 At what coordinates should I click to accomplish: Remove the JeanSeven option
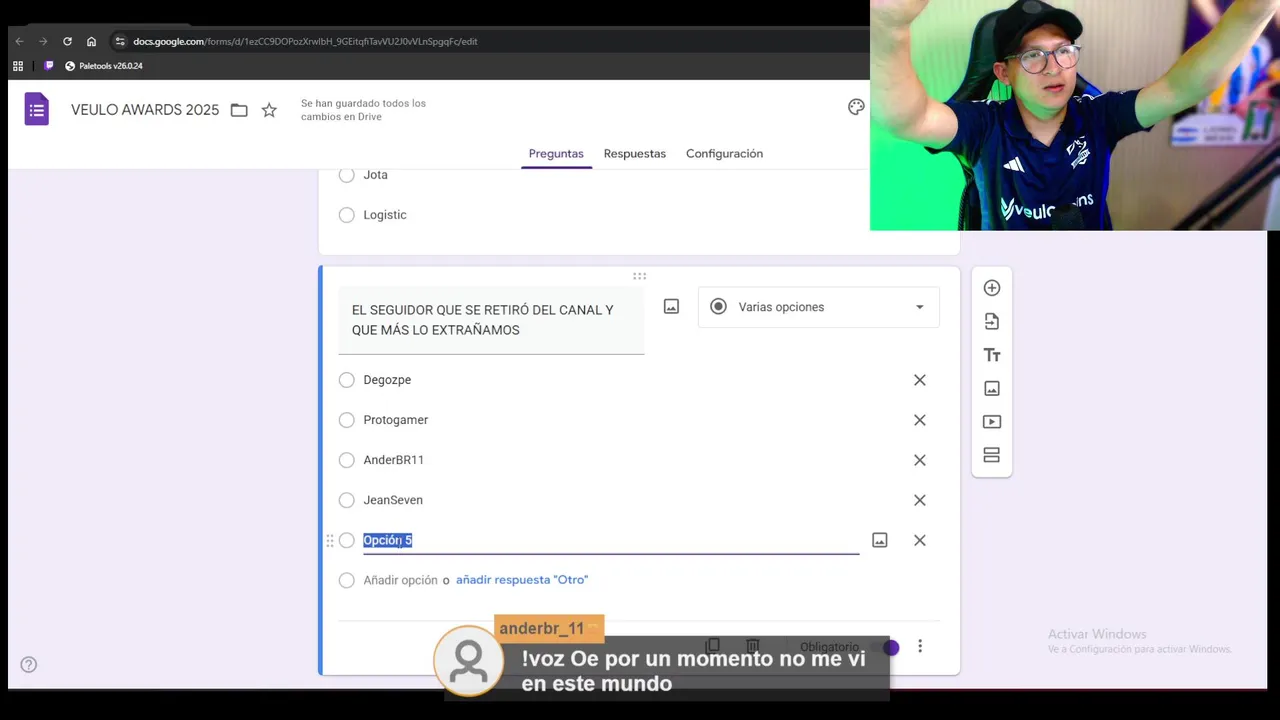click(920, 500)
